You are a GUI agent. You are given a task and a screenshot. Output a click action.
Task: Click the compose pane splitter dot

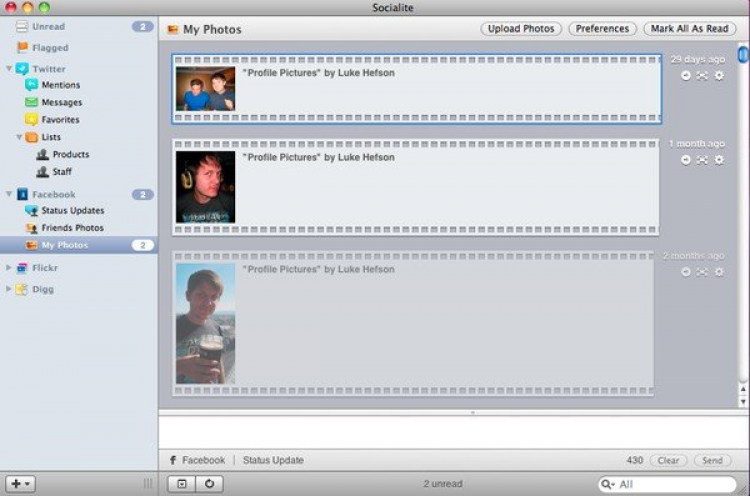[x=473, y=412]
